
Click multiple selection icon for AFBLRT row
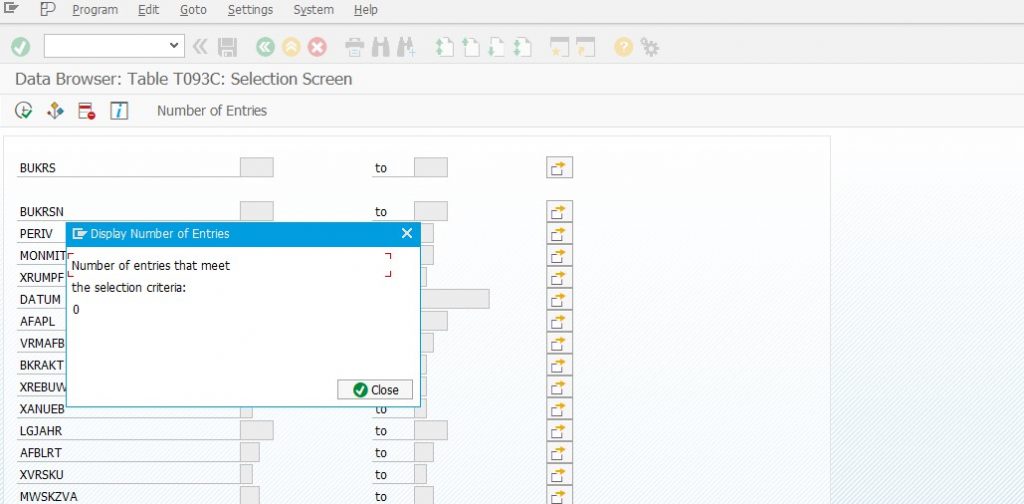tap(559, 453)
